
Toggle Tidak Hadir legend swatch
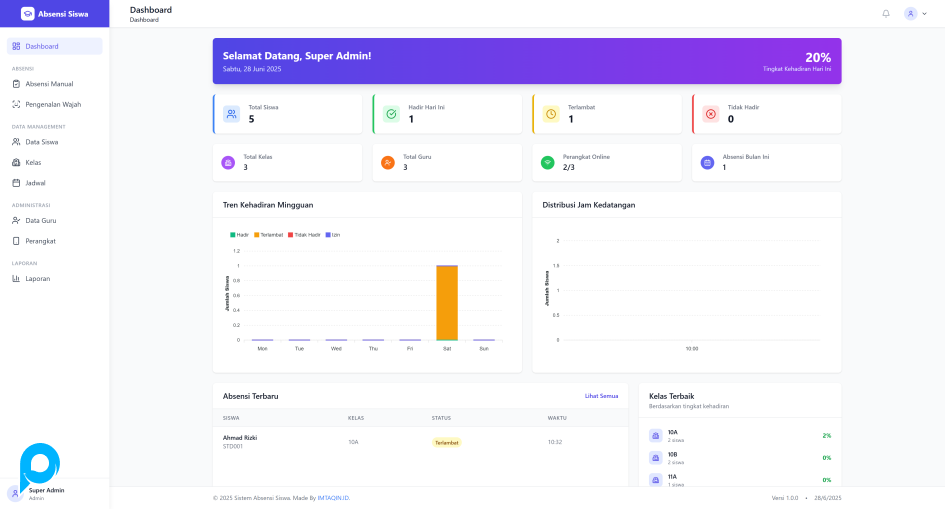291,234
